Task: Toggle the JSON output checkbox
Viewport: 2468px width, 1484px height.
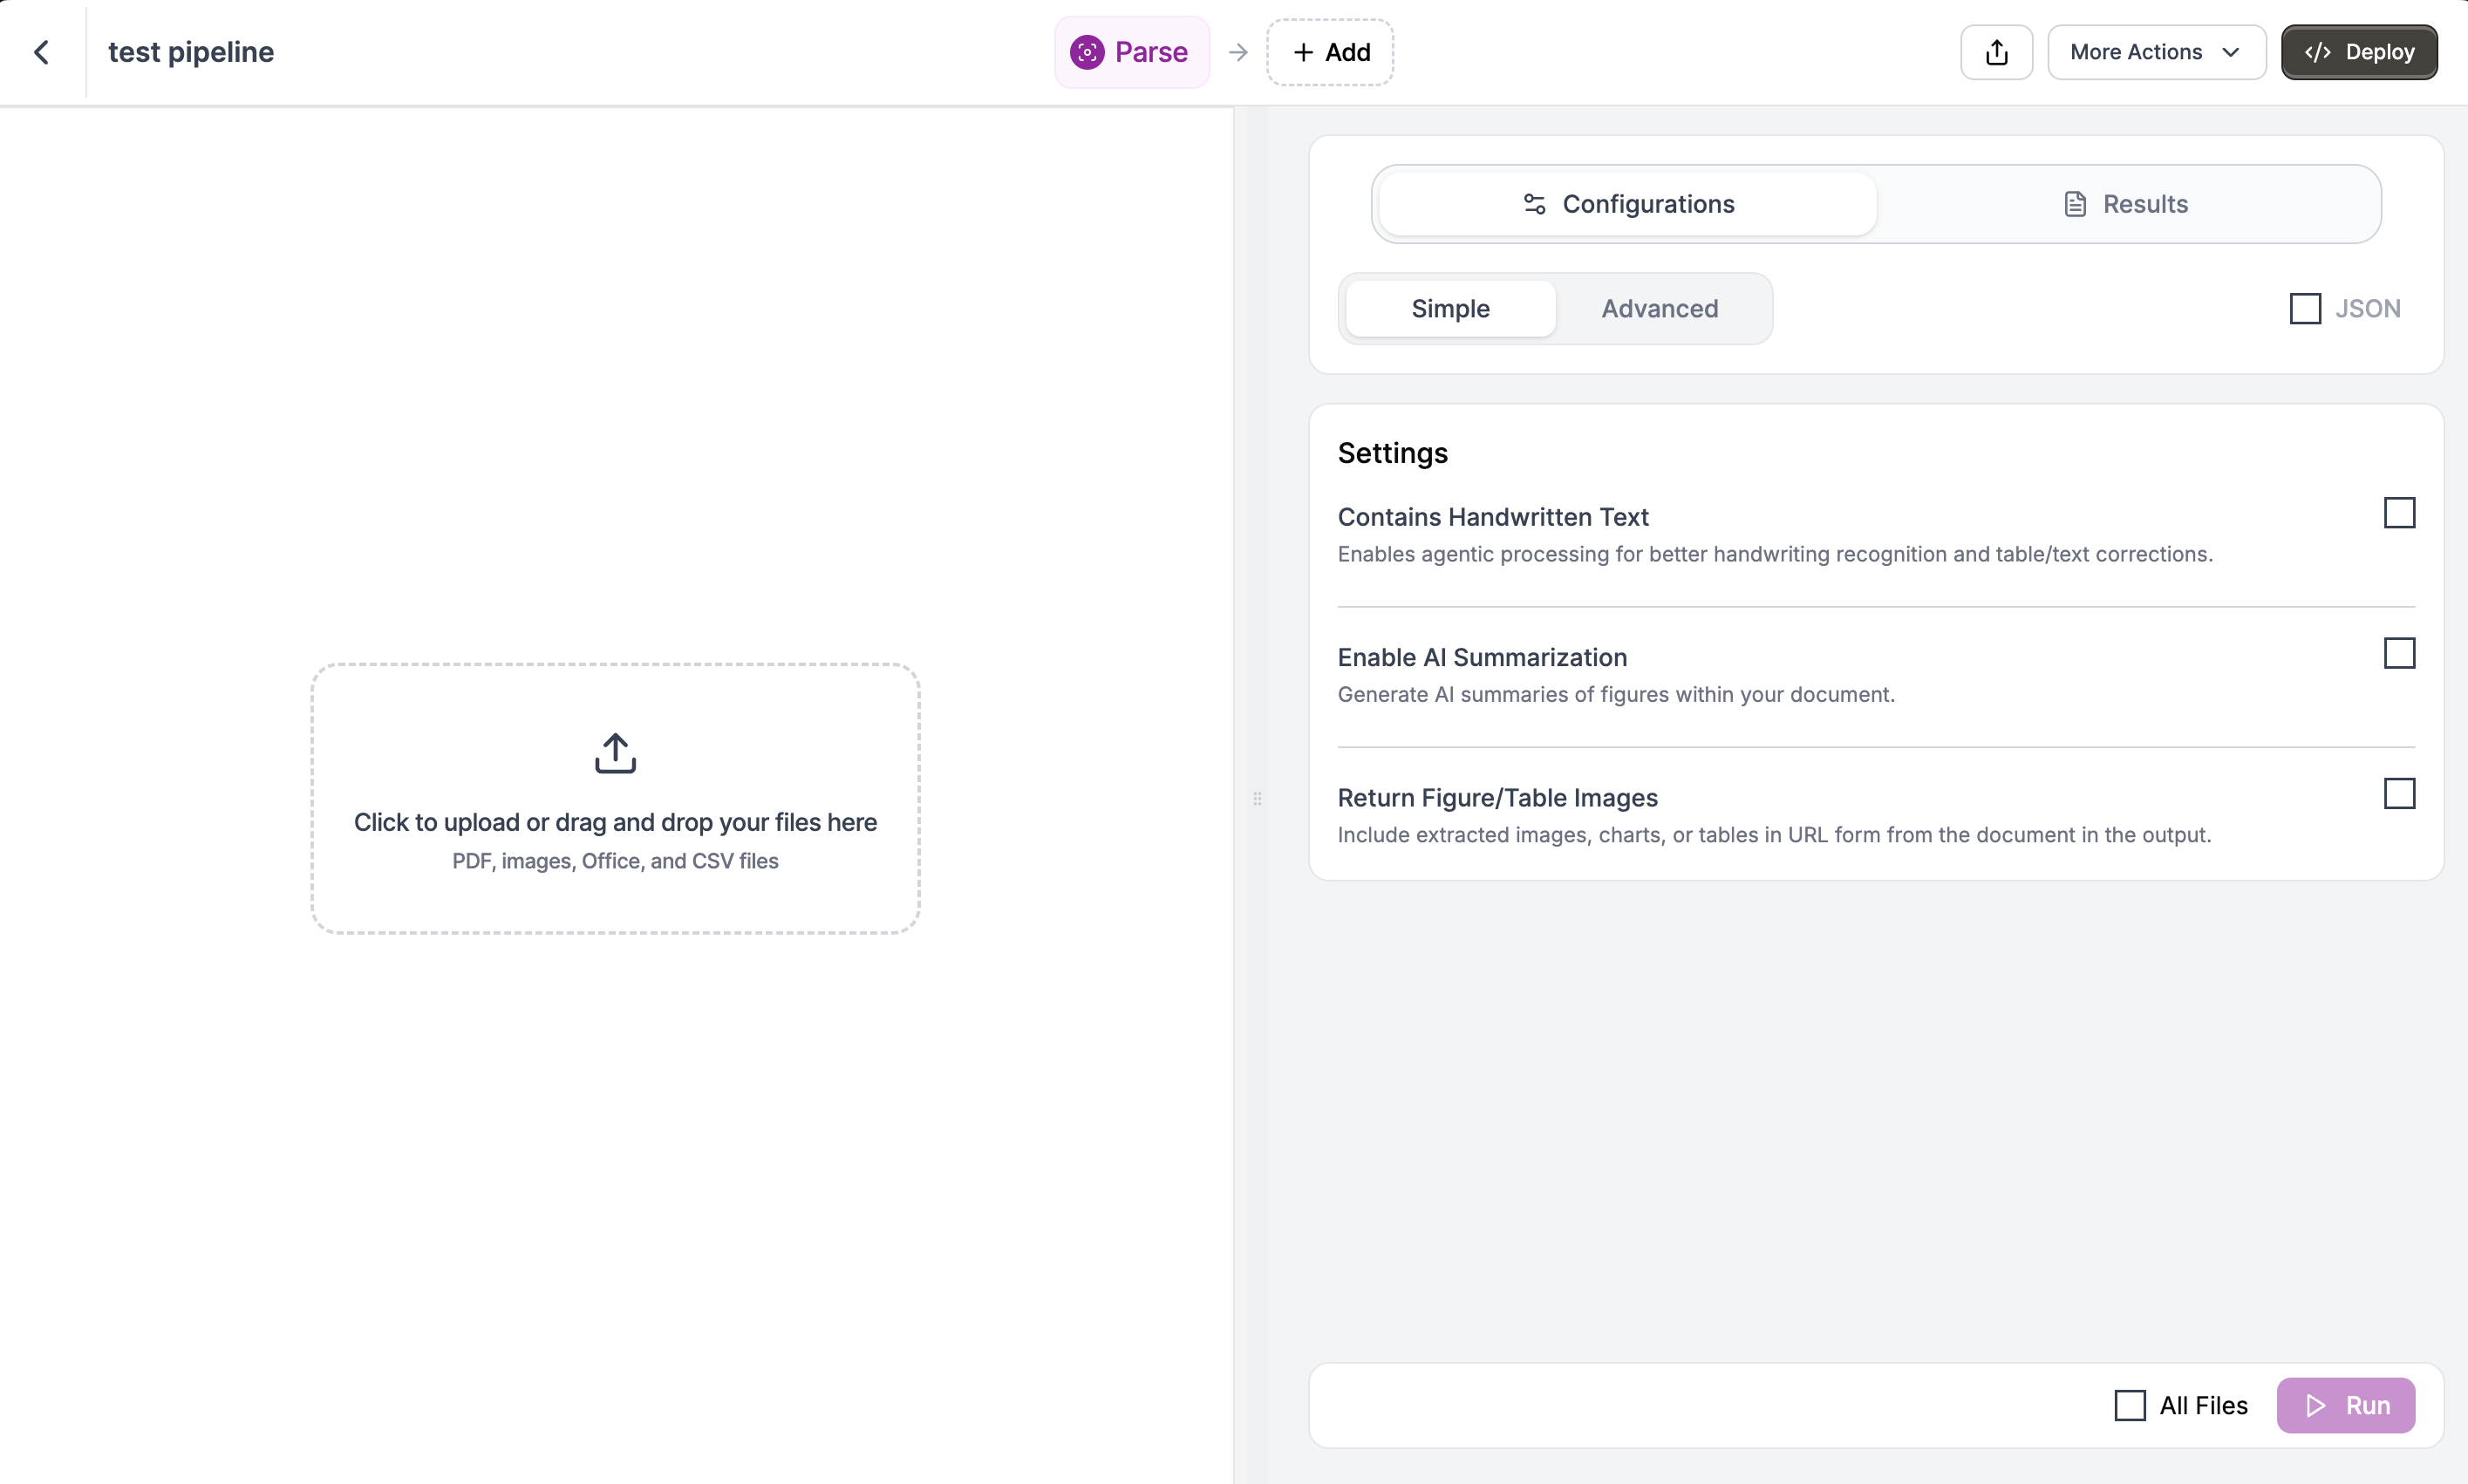Action: pyautogui.click(x=2305, y=308)
